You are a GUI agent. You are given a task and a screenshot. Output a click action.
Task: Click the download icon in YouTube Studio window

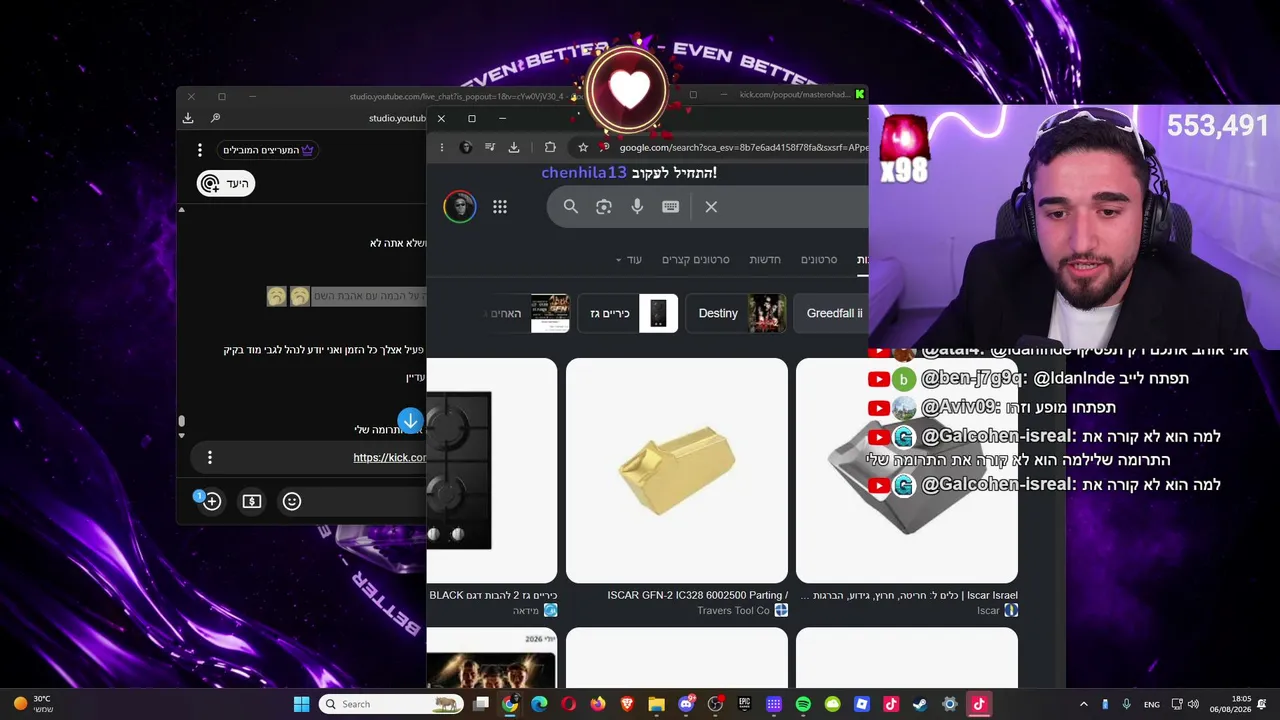pyautogui.click(x=188, y=118)
